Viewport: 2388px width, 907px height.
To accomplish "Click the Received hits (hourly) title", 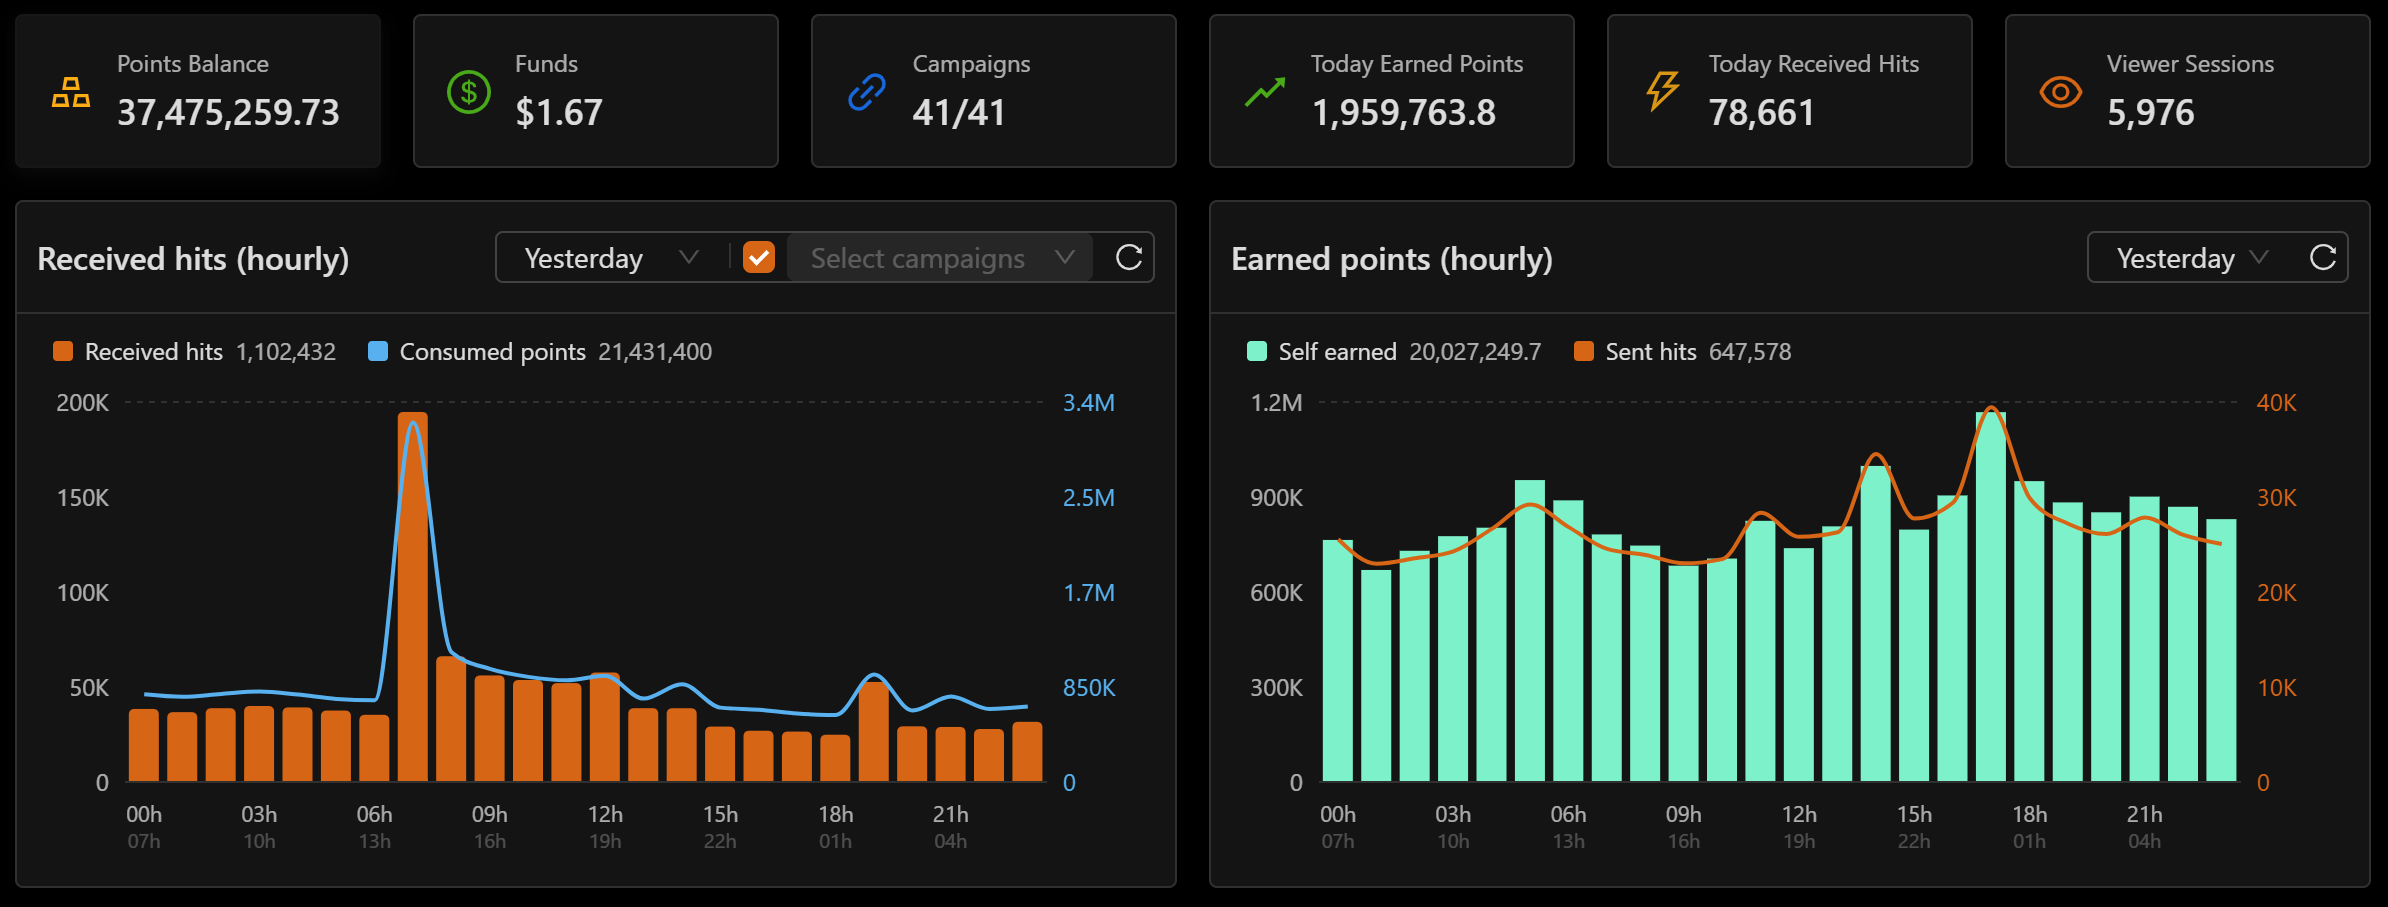I will pos(193,259).
